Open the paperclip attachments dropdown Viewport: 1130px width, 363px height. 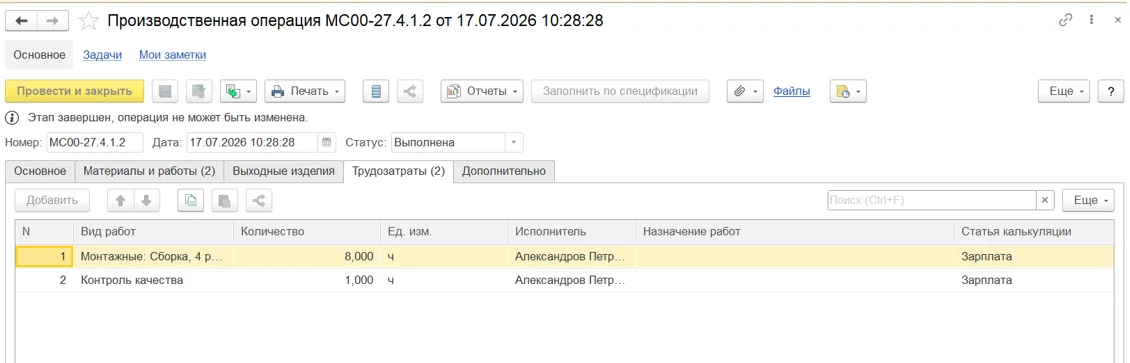[745, 91]
